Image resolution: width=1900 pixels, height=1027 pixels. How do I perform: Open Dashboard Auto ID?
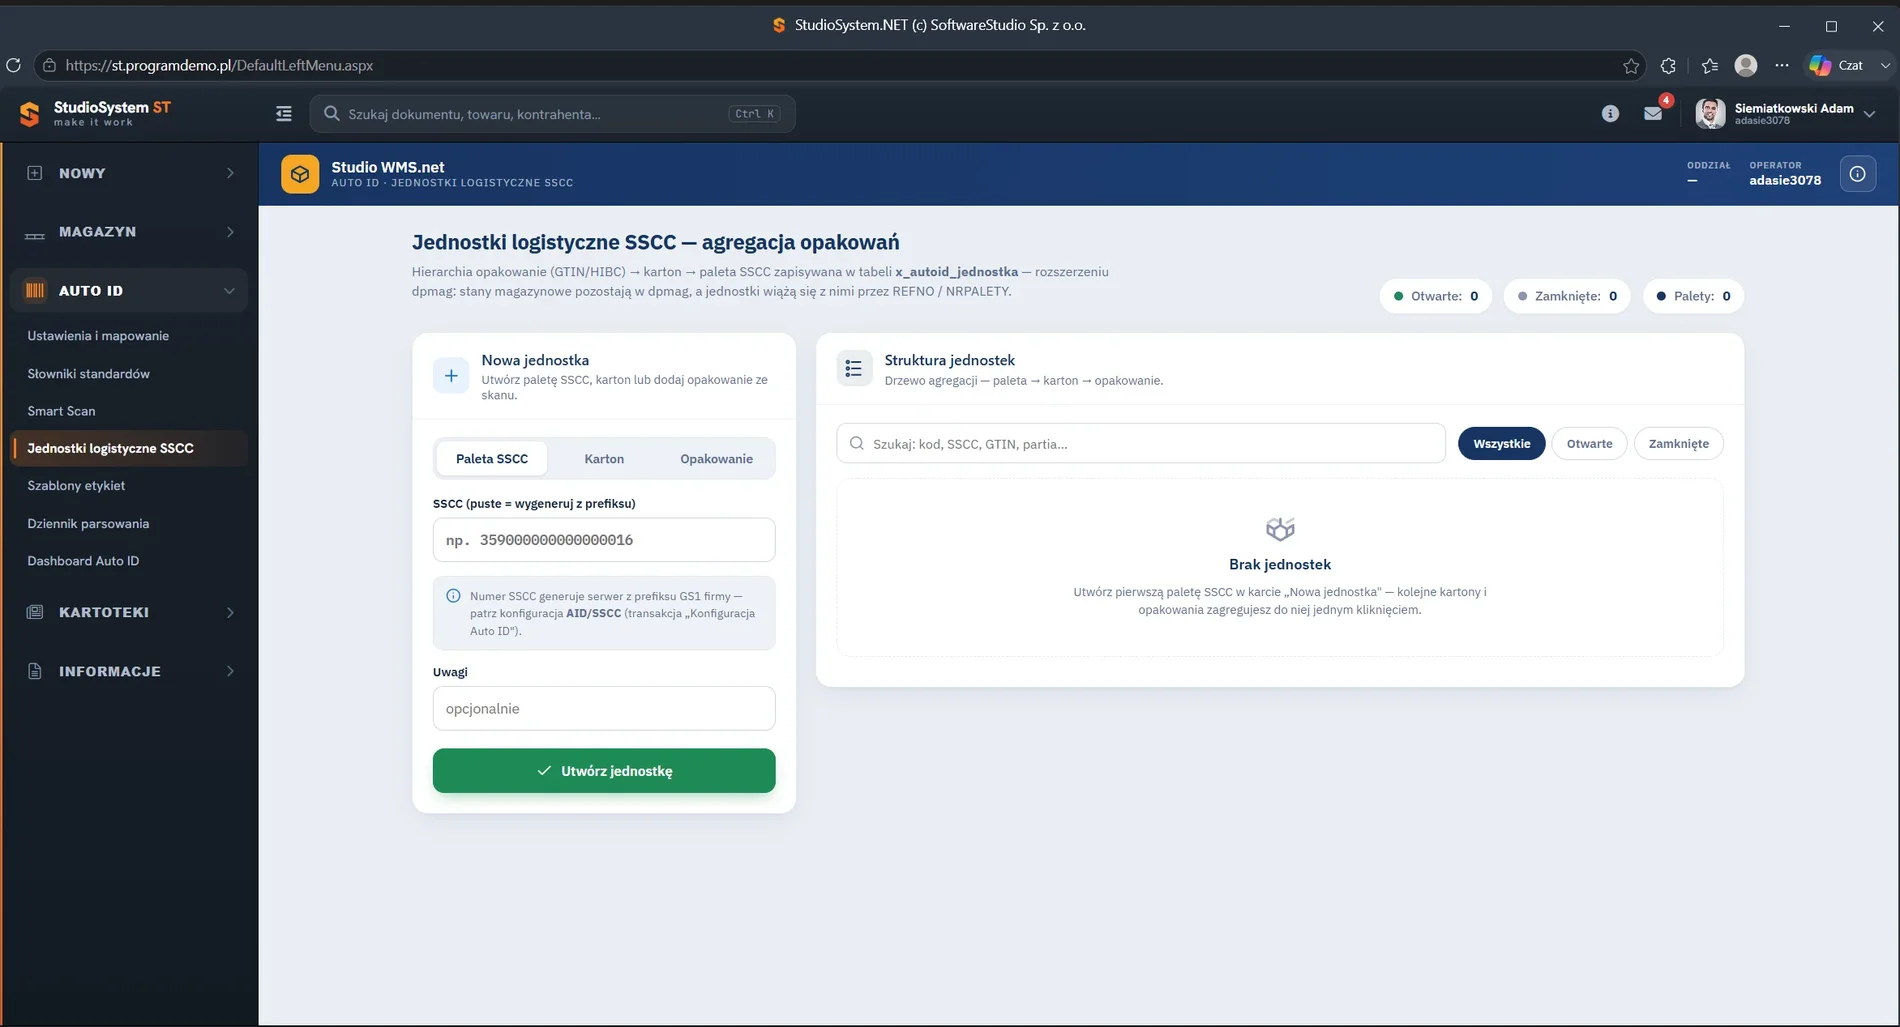click(x=83, y=561)
